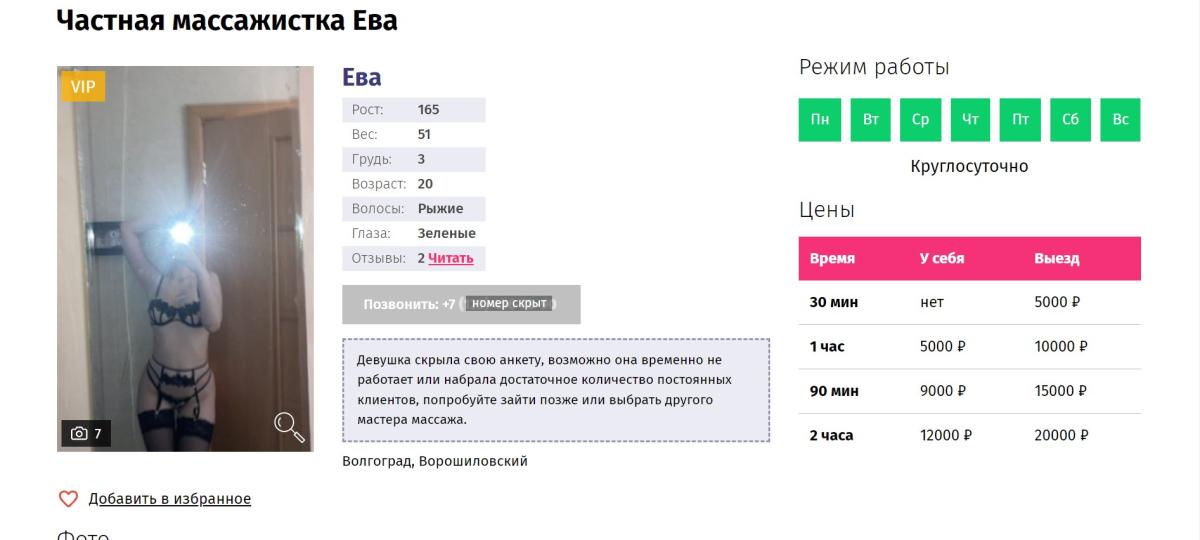Click the У себя column header
This screenshot has height=540, width=1200.
point(942,259)
